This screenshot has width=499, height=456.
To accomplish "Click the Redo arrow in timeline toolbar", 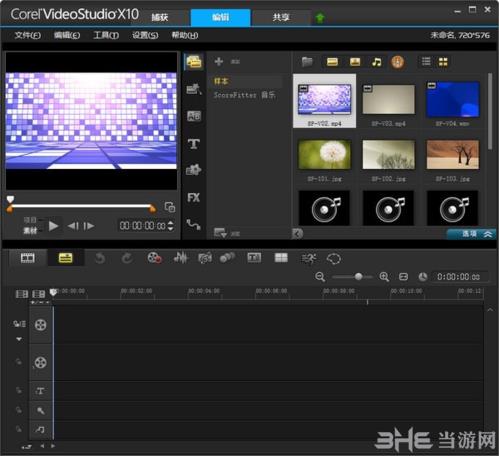I will coord(127,258).
